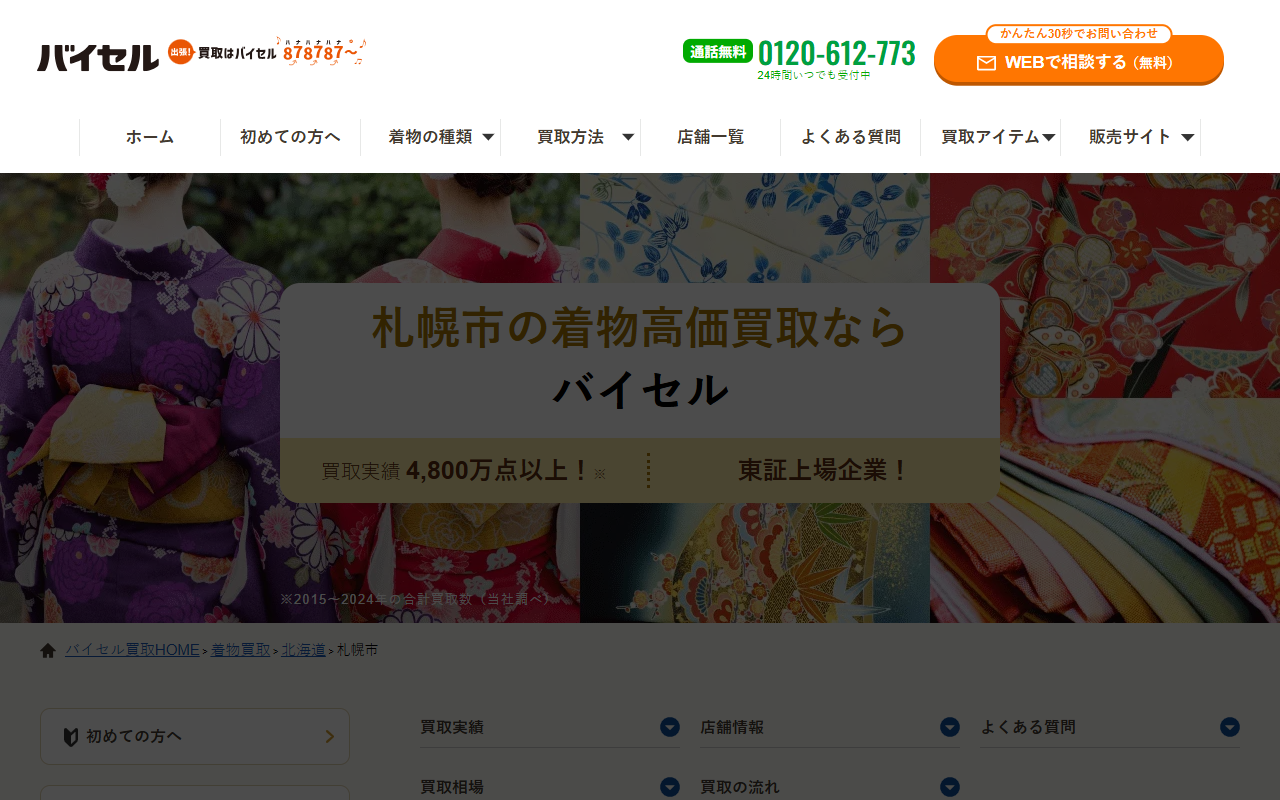Jump to 買取の流れ section

830,787
